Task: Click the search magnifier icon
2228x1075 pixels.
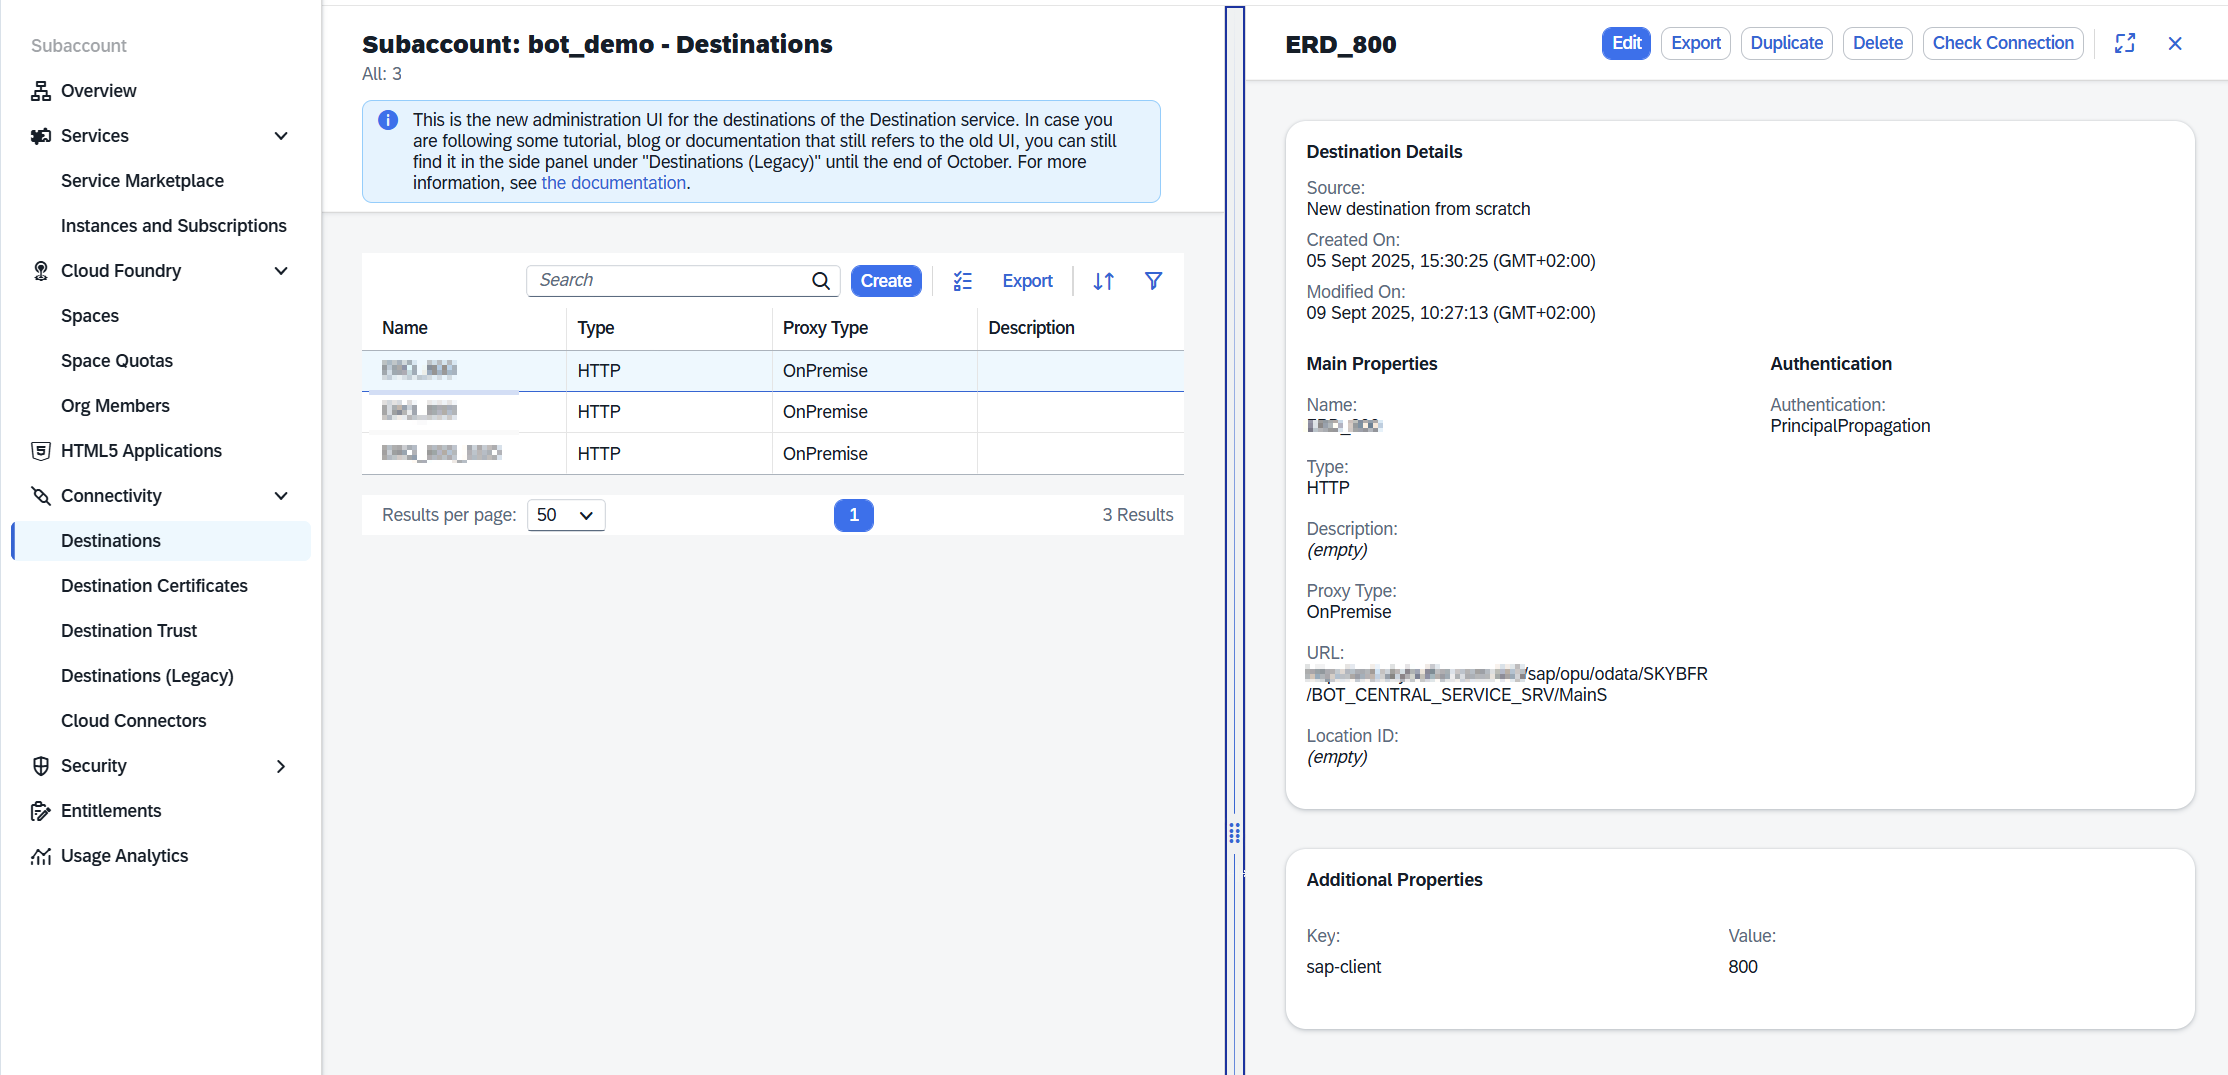Action: [820, 281]
